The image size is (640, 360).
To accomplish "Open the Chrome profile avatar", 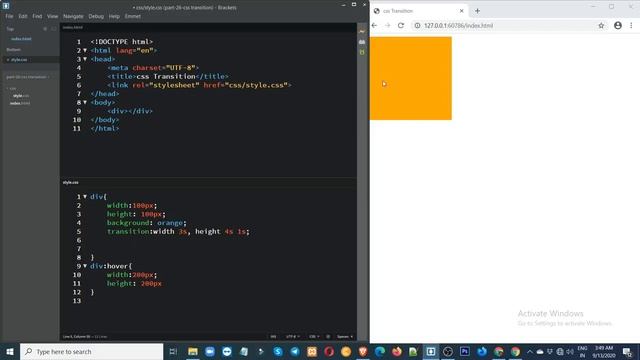I will click(618, 25).
